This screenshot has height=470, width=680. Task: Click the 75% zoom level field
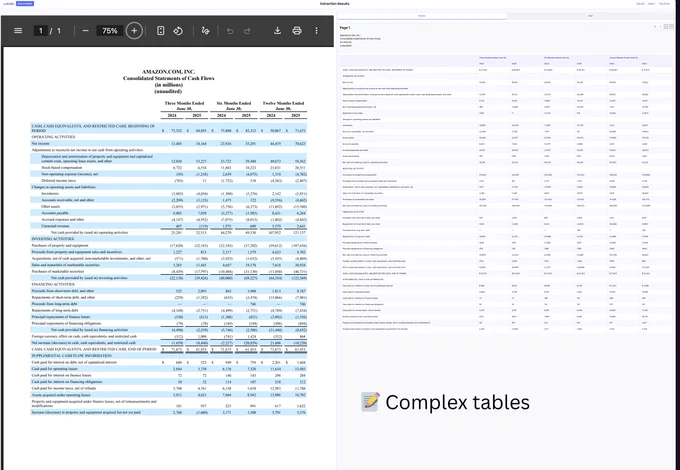(110, 31)
